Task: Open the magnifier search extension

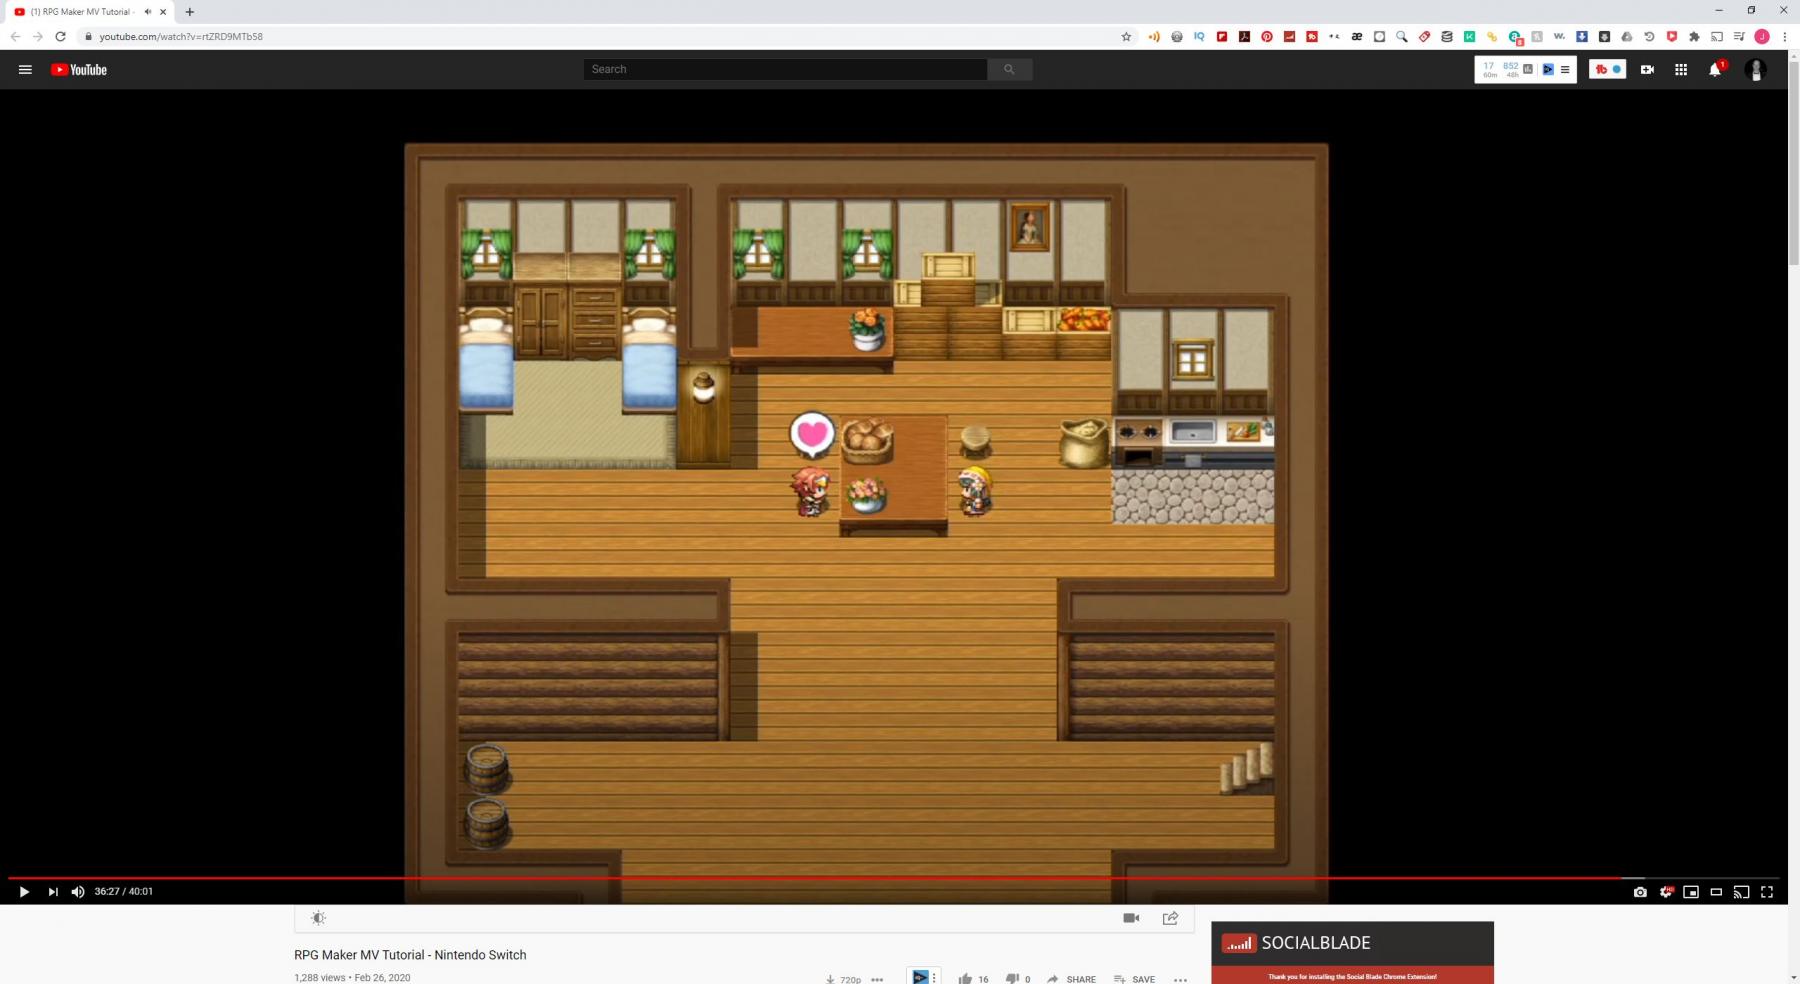Action: pos(1402,36)
